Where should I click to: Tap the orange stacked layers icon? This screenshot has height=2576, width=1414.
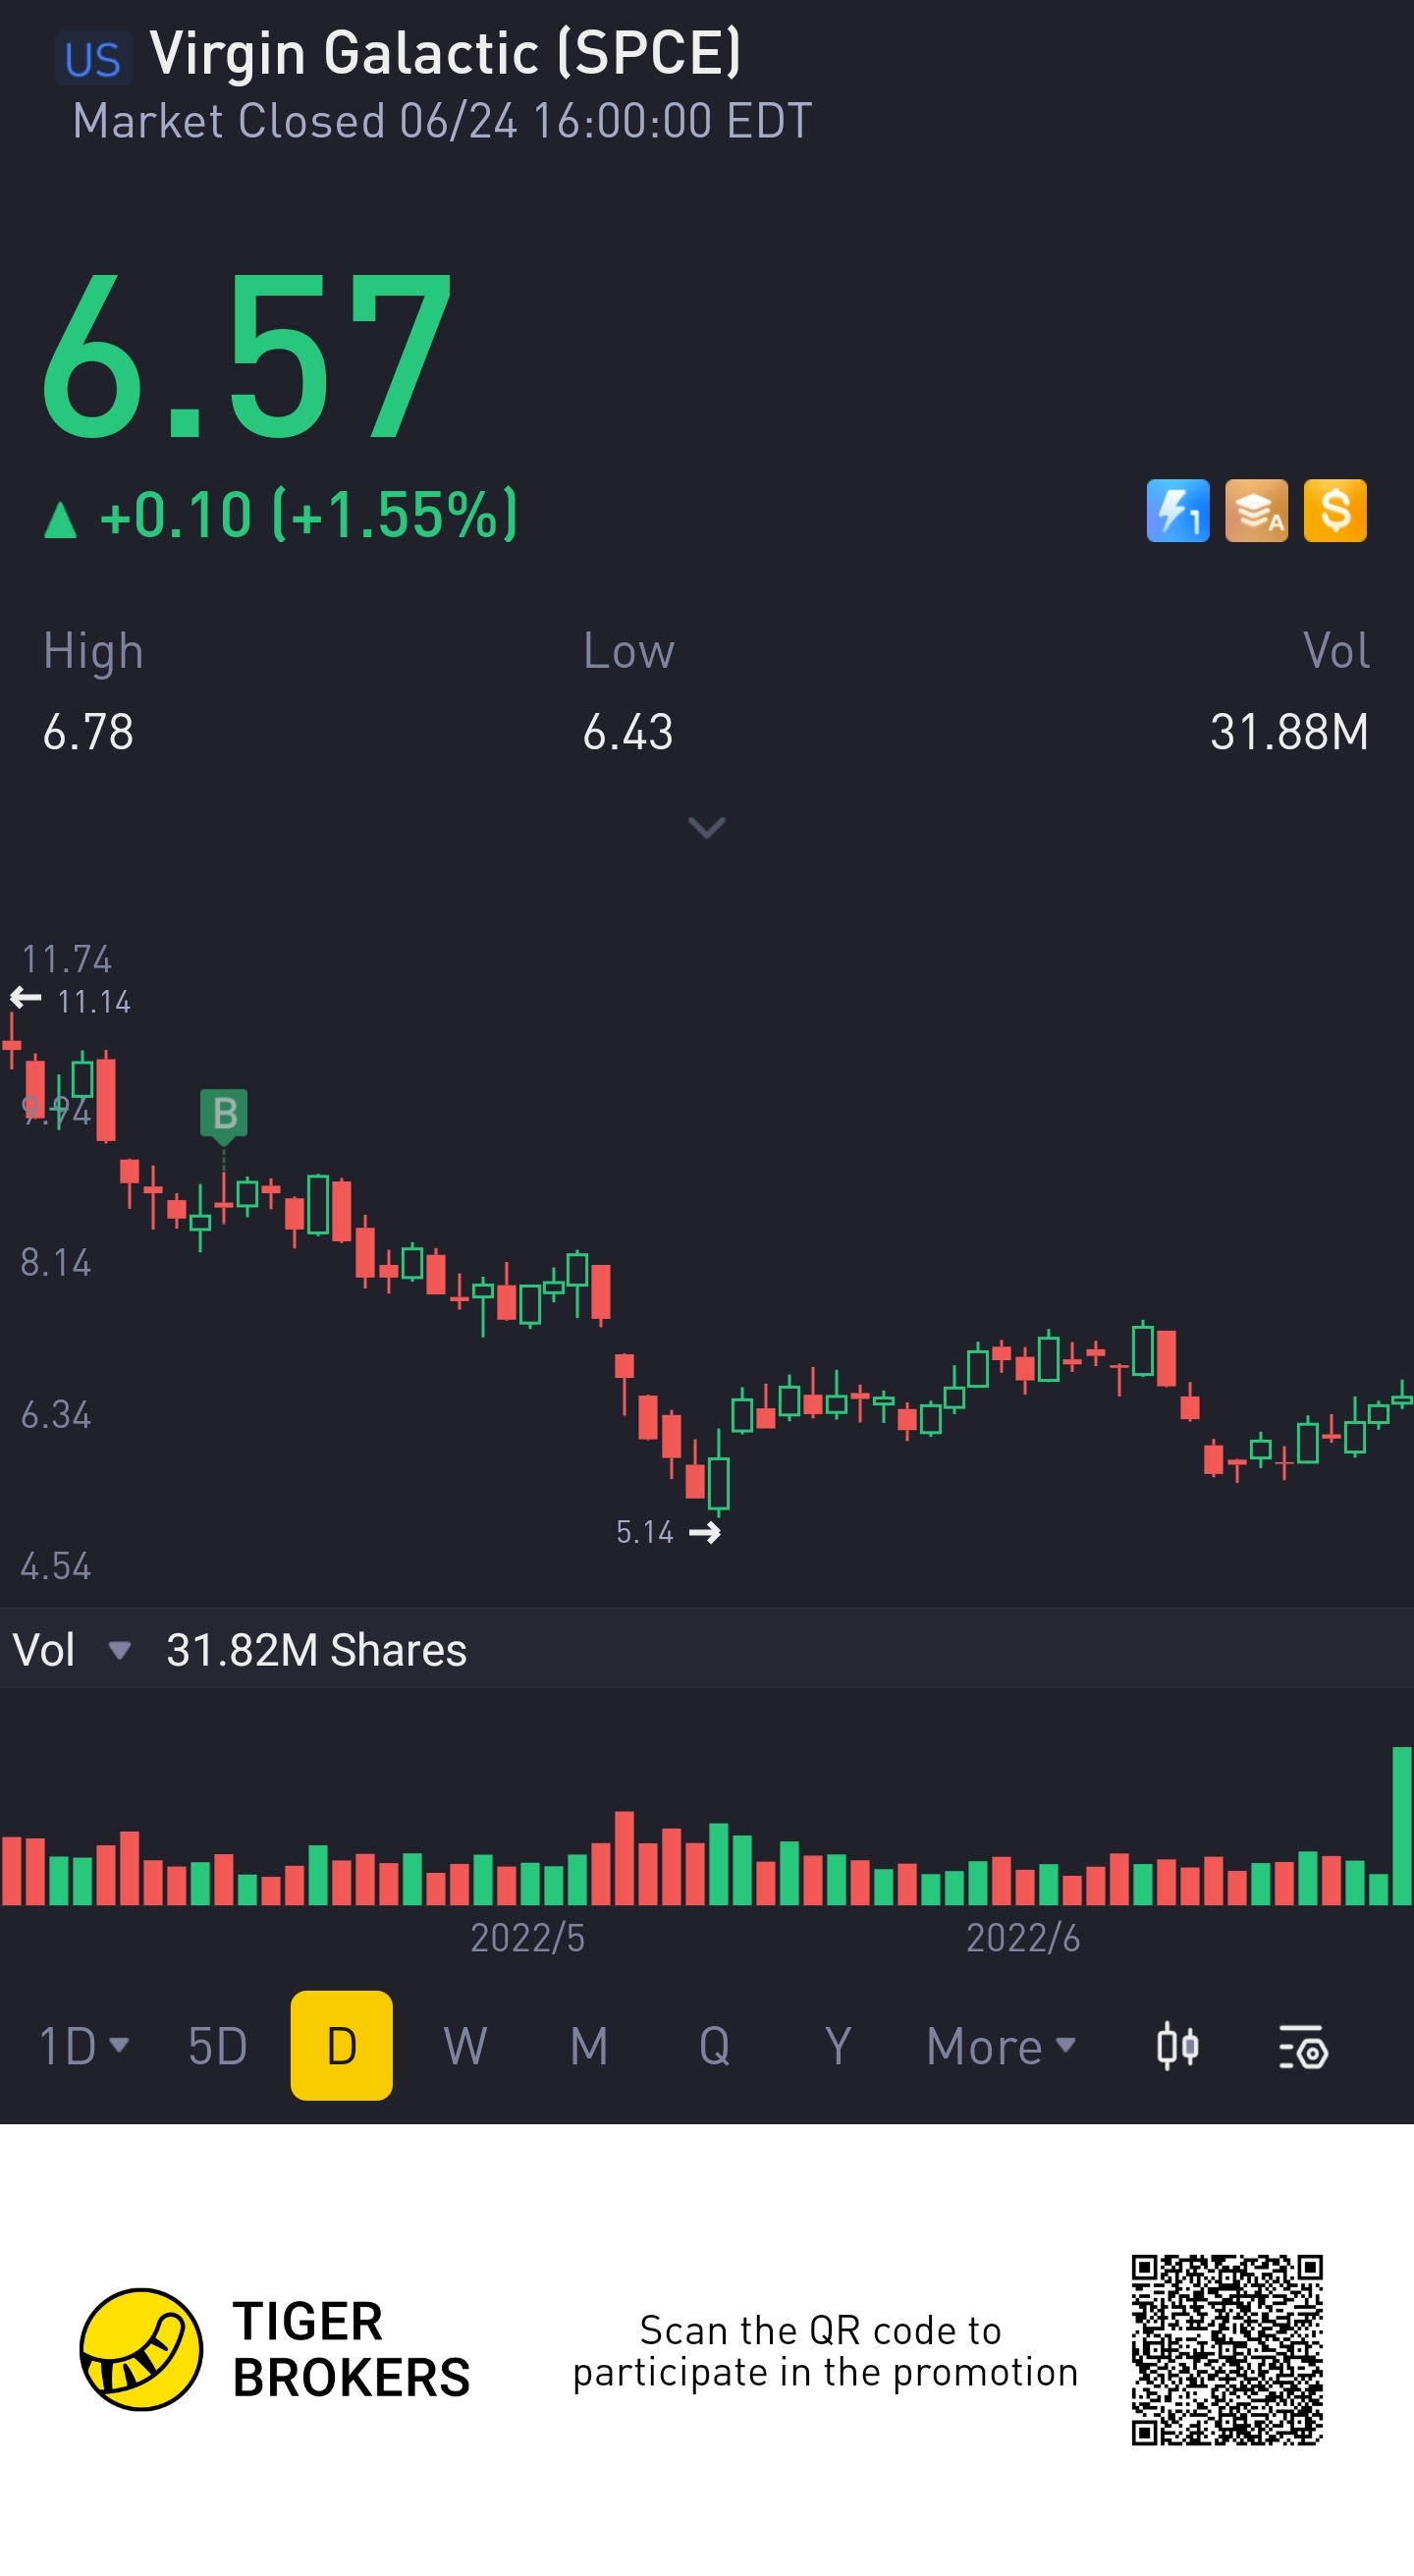(1256, 510)
